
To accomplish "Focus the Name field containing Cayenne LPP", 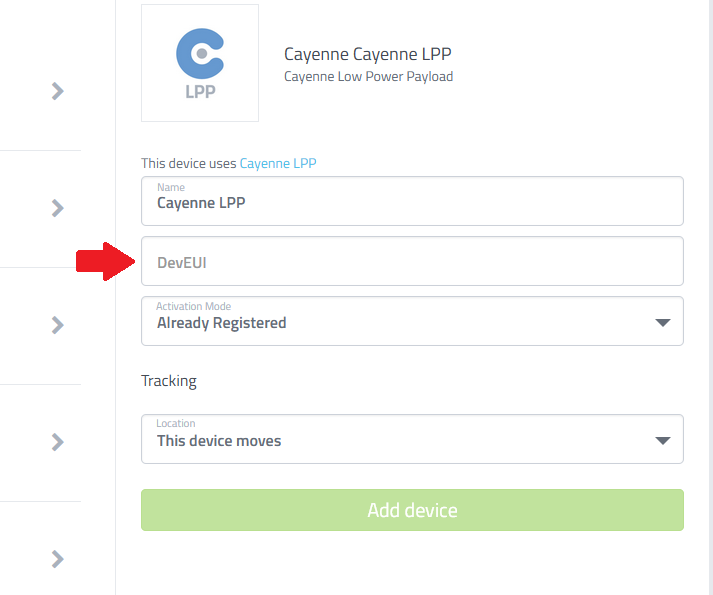I will click(x=412, y=201).
